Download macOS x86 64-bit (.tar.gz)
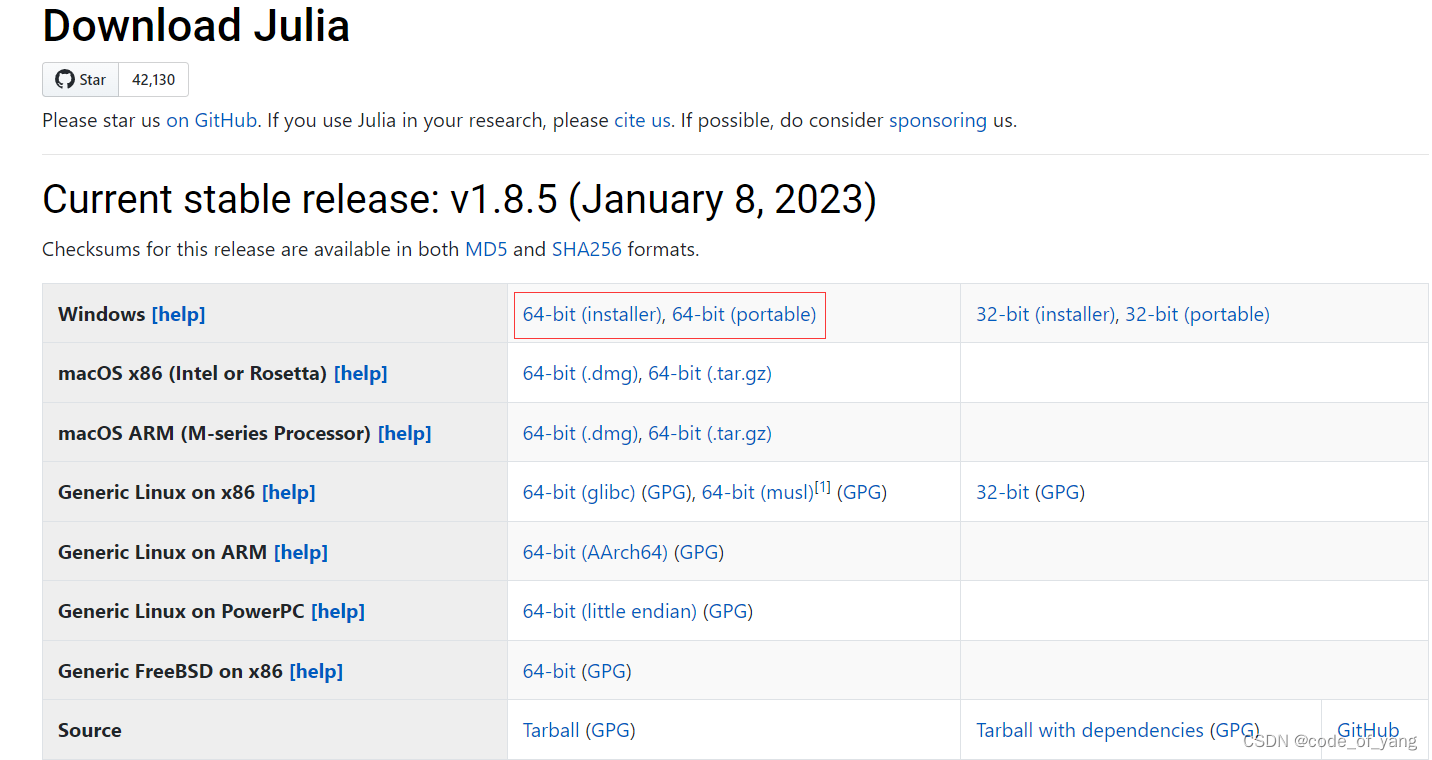The width and height of the screenshot is (1432, 760). pos(710,373)
